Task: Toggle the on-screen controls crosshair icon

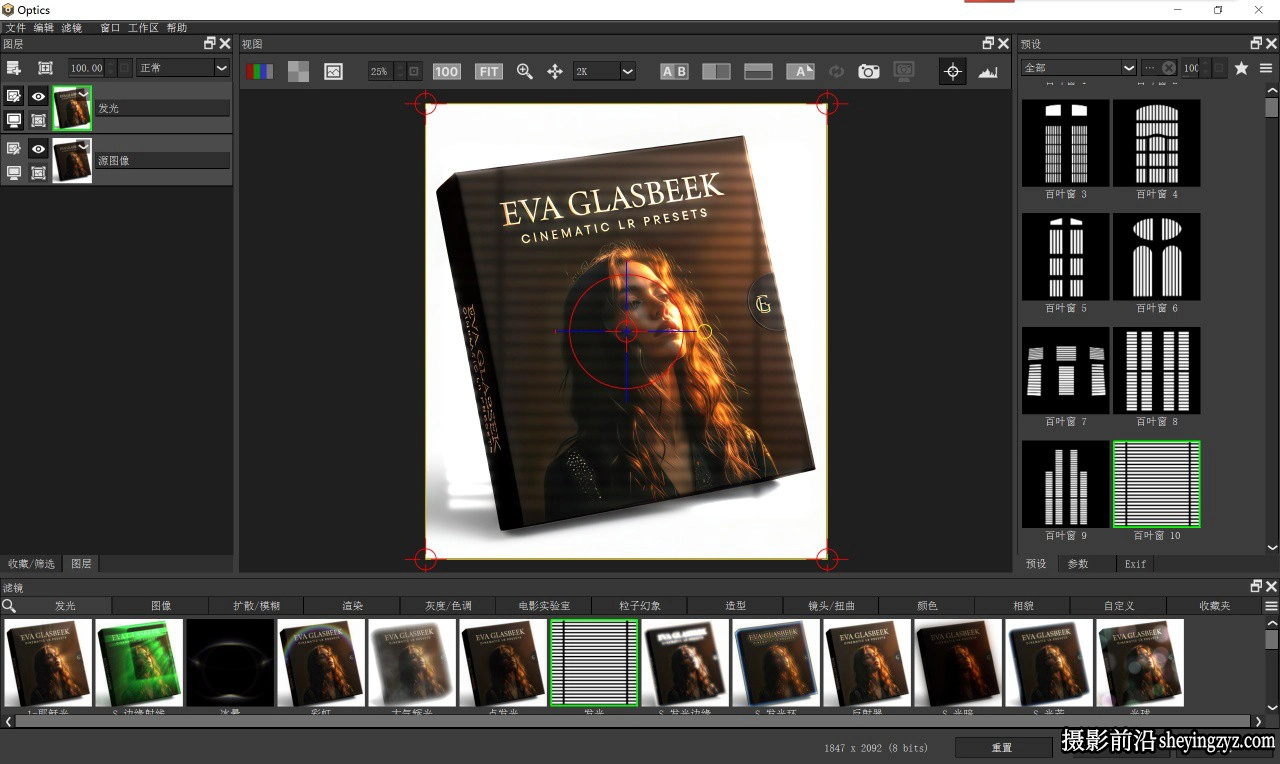Action: [x=952, y=71]
